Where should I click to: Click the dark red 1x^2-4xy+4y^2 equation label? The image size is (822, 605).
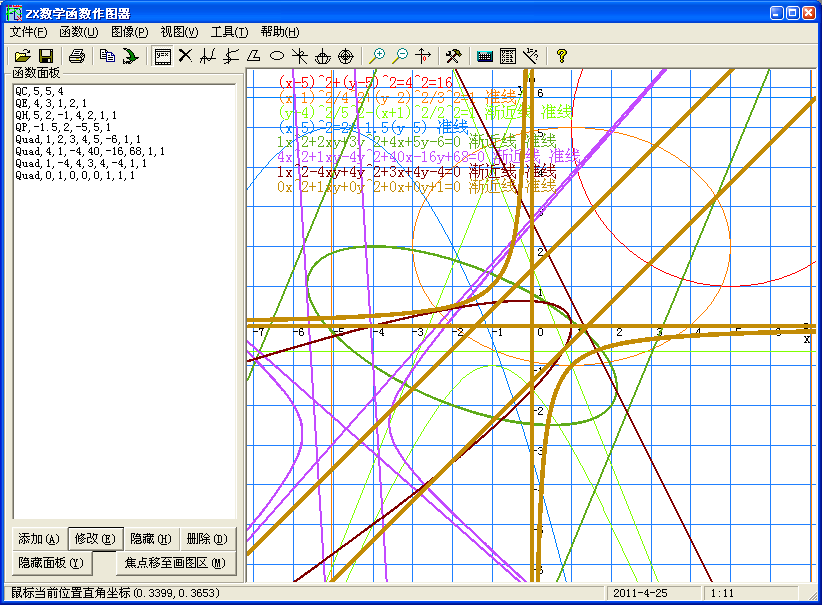point(416,171)
